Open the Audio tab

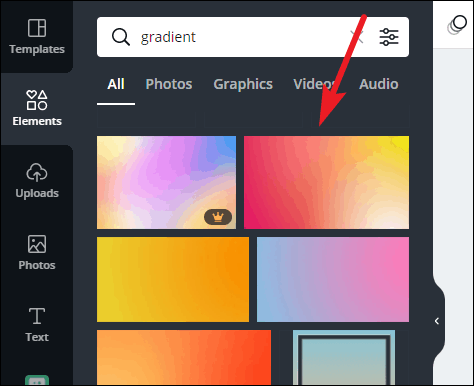pyautogui.click(x=379, y=84)
